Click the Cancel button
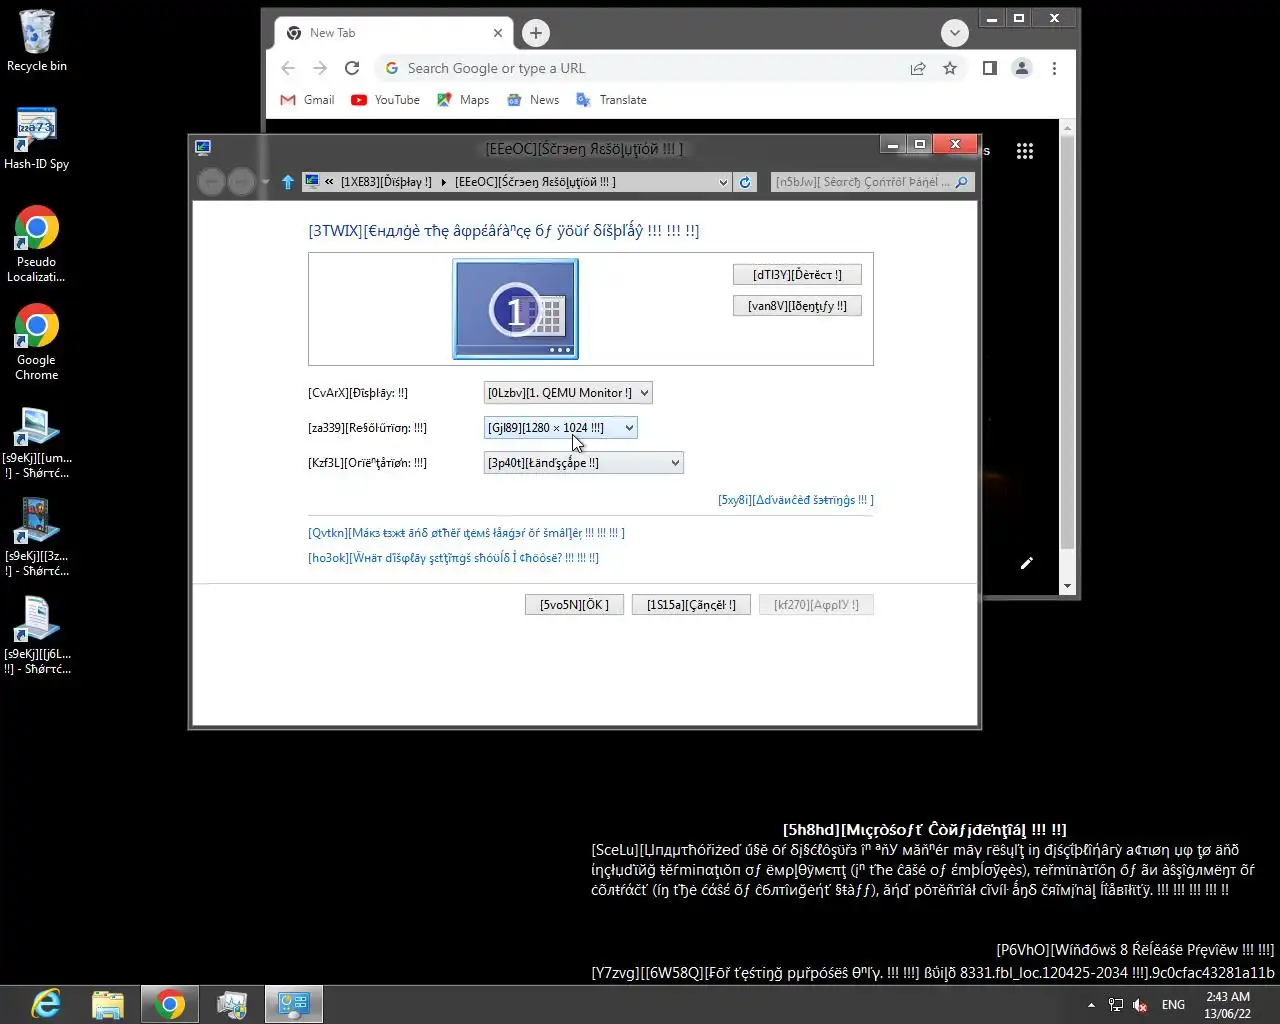Image resolution: width=1280 pixels, height=1024 pixels. click(691, 605)
